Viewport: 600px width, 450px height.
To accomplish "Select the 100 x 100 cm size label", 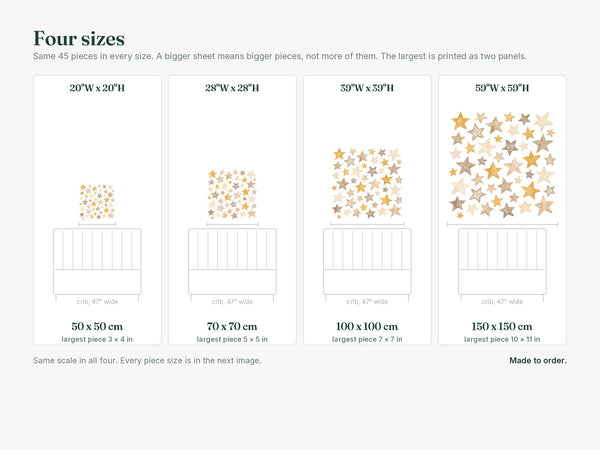I will point(367,326).
